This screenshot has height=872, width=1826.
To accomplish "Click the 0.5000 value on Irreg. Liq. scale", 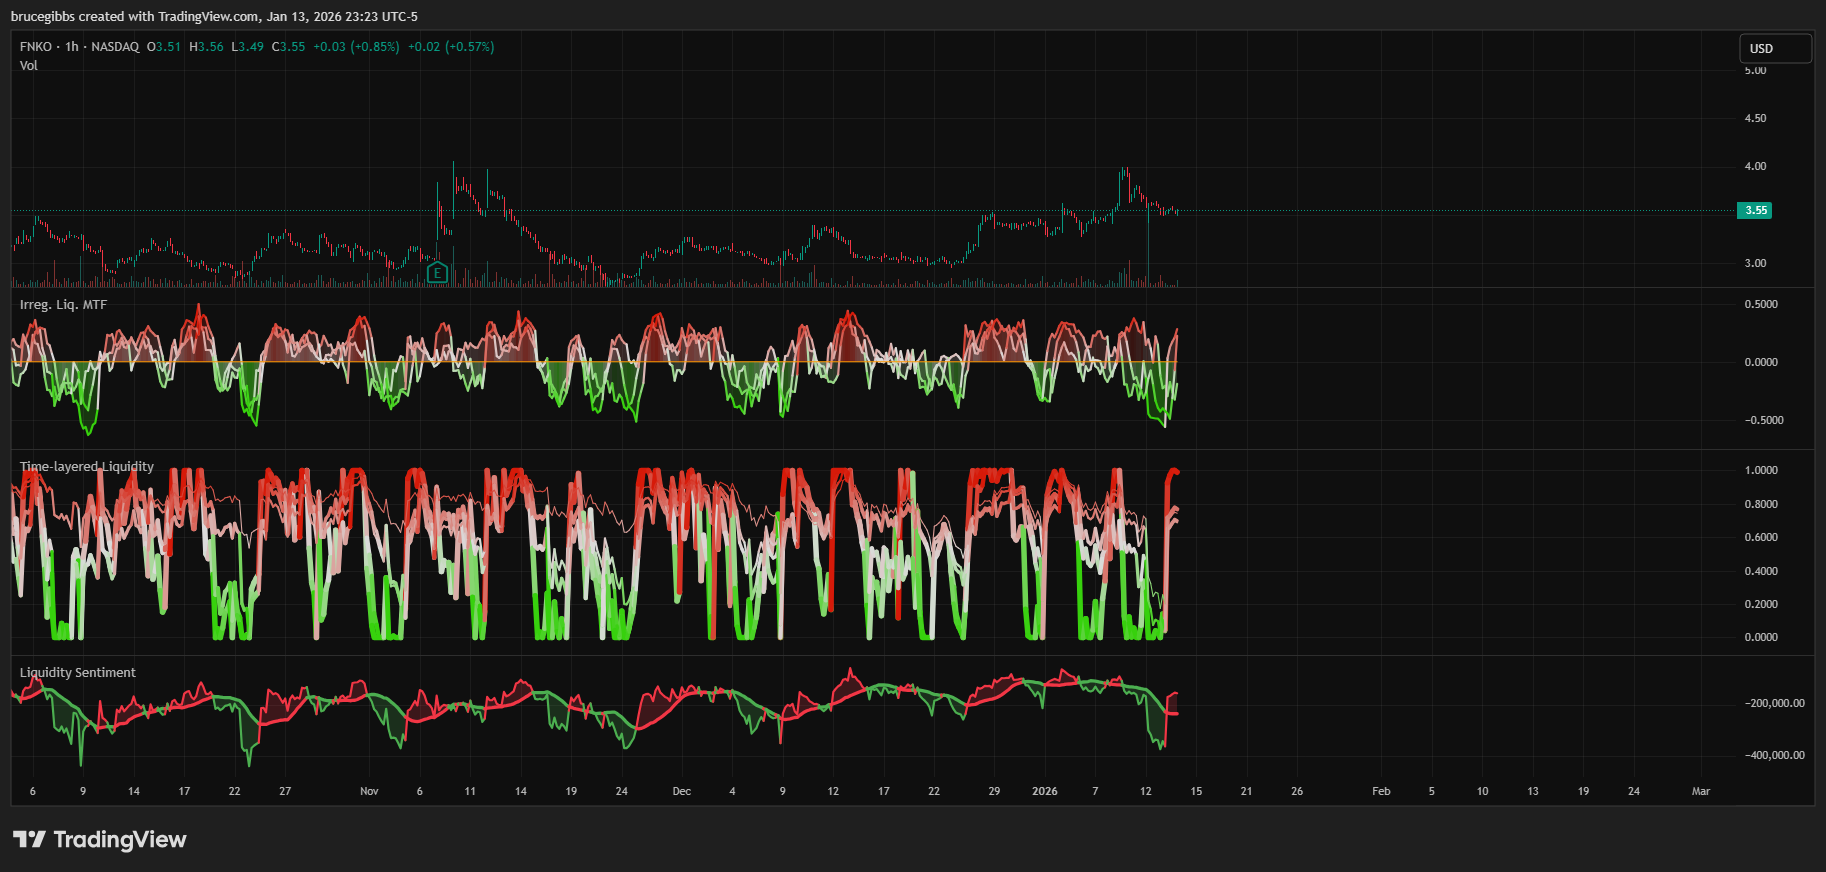I will [x=1761, y=304].
